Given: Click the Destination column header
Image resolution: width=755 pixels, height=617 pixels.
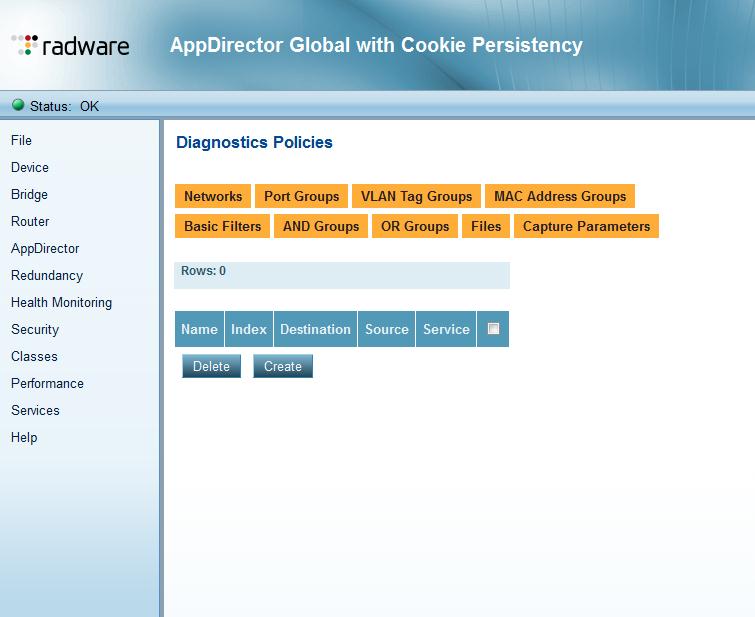Looking at the screenshot, I should coord(315,329).
